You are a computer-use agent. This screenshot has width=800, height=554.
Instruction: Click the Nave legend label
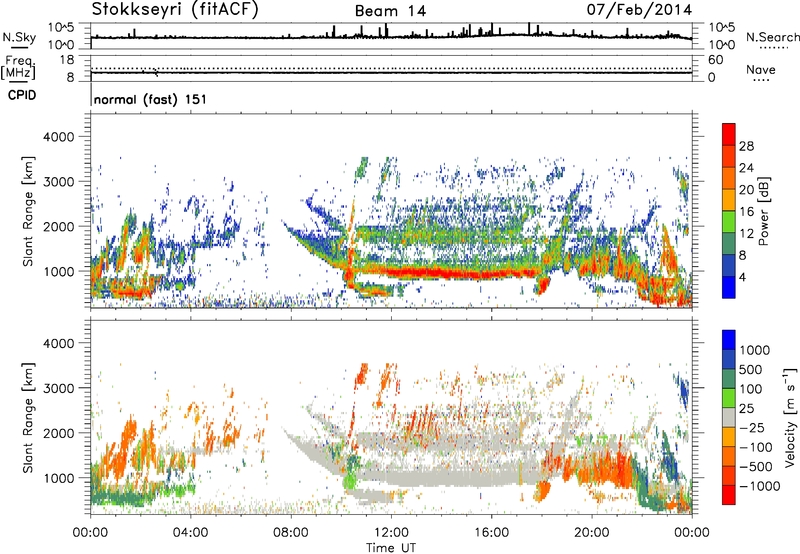(x=761, y=69)
